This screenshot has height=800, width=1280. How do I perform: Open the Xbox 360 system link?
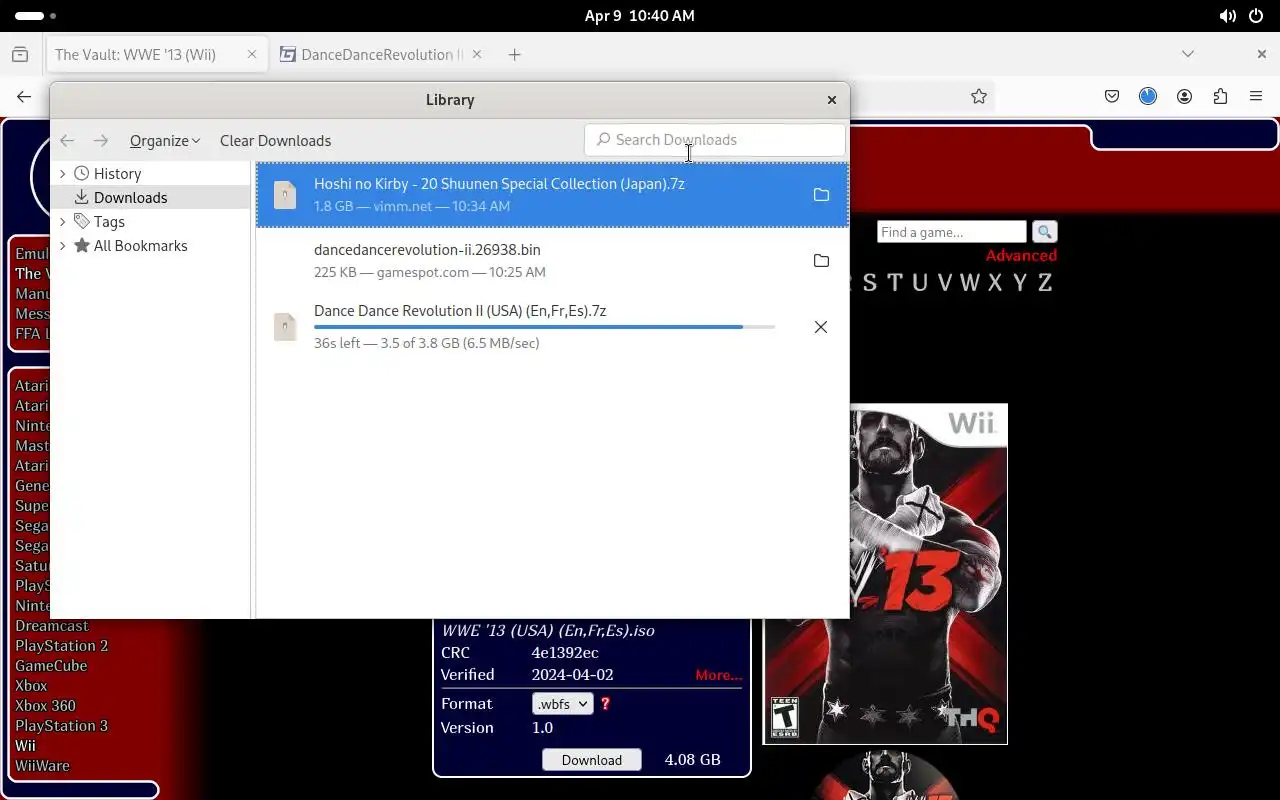[45, 706]
